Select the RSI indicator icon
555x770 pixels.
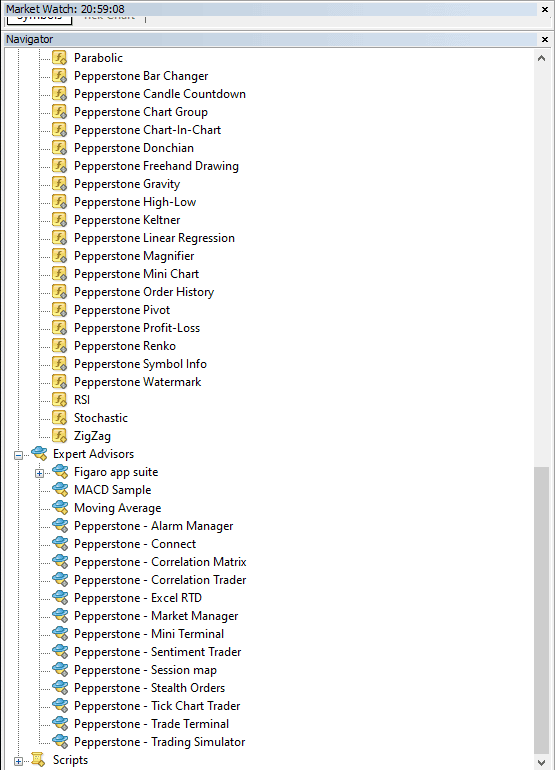pyautogui.click(x=59, y=400)
